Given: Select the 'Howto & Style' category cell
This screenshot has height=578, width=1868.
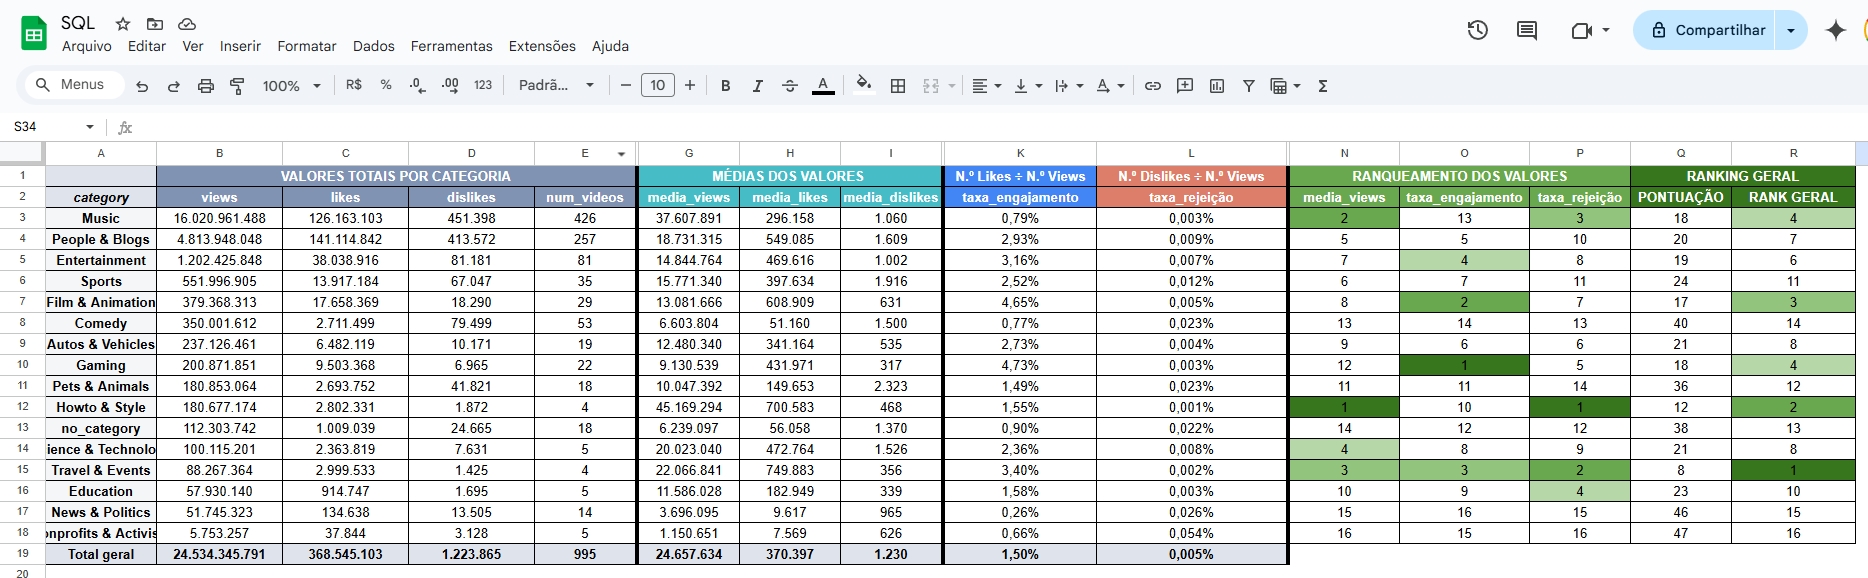Looking at the screenshot, I should (x=101, y=407).
